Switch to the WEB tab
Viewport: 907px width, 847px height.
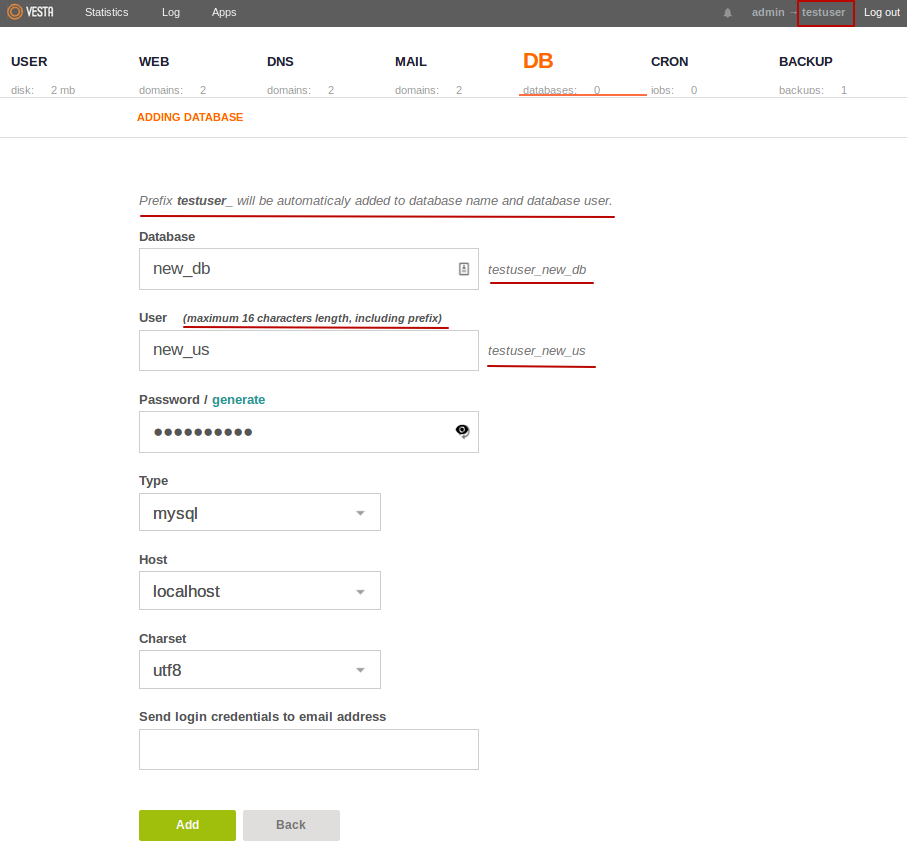154,62
